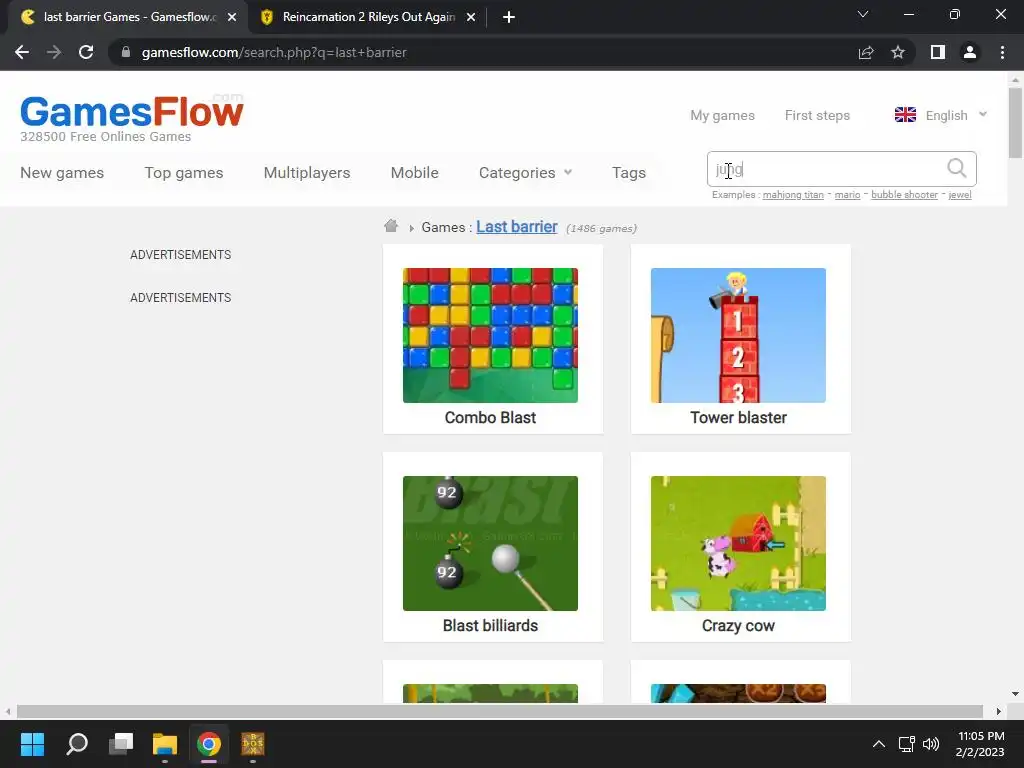Bookmark this page with star icon

898,52
